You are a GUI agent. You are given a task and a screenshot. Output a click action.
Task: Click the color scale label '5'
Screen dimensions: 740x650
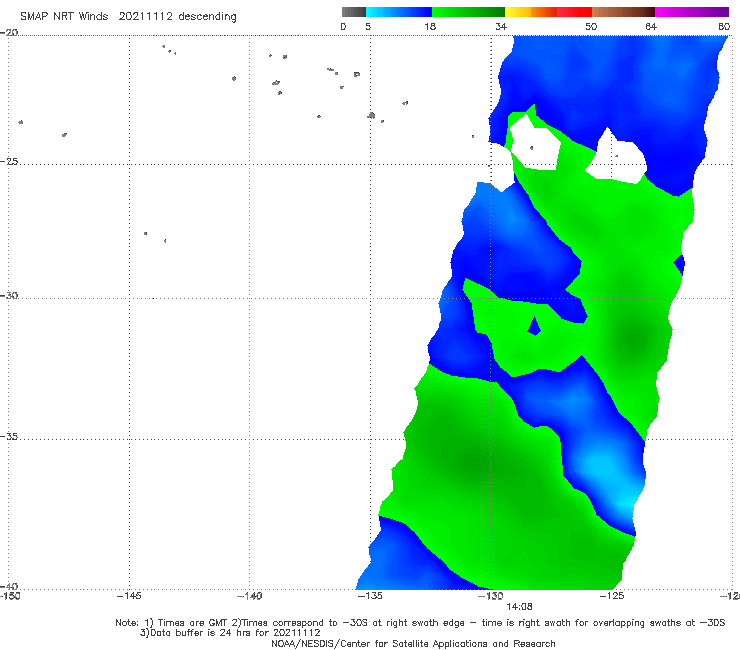point(368,26)
